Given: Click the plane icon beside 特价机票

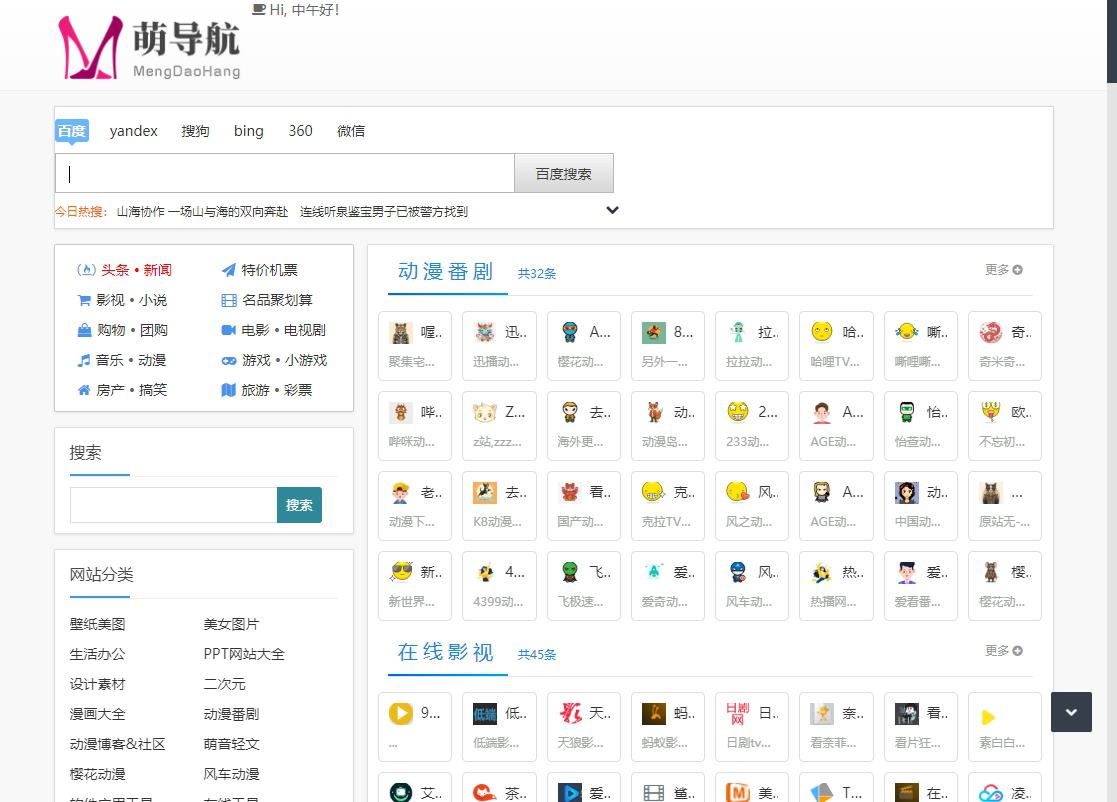Looking at the screenshot, I should pos(229,270).
